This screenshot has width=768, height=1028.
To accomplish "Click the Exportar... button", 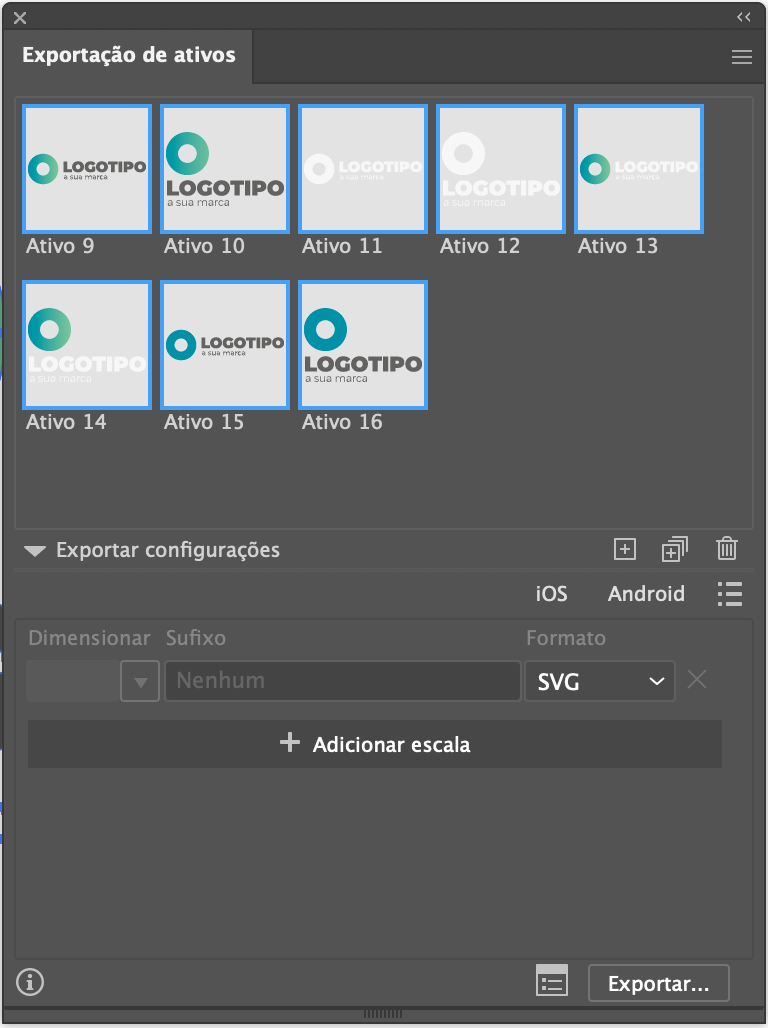I will pyautogui.click(x=658, y=983).
